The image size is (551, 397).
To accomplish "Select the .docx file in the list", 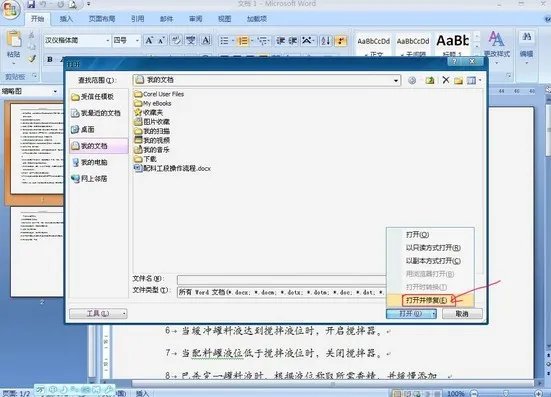I will click(172, 169).
